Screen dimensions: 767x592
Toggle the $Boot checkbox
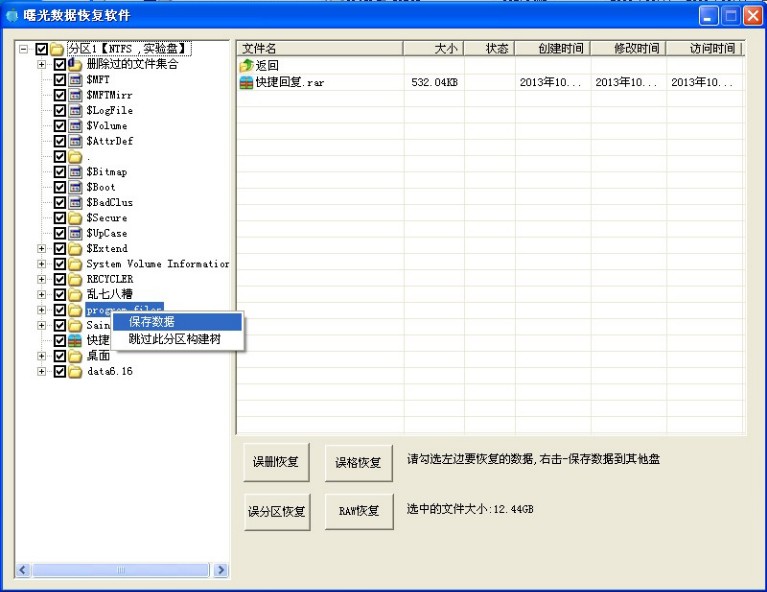pos(60,187)
